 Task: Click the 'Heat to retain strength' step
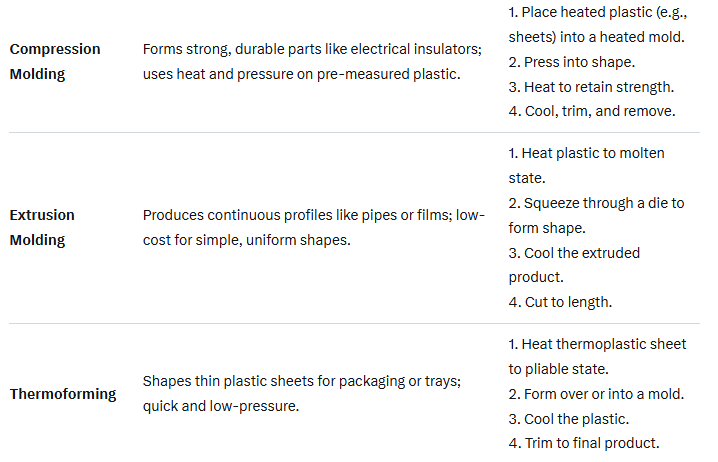coord(590,86)
